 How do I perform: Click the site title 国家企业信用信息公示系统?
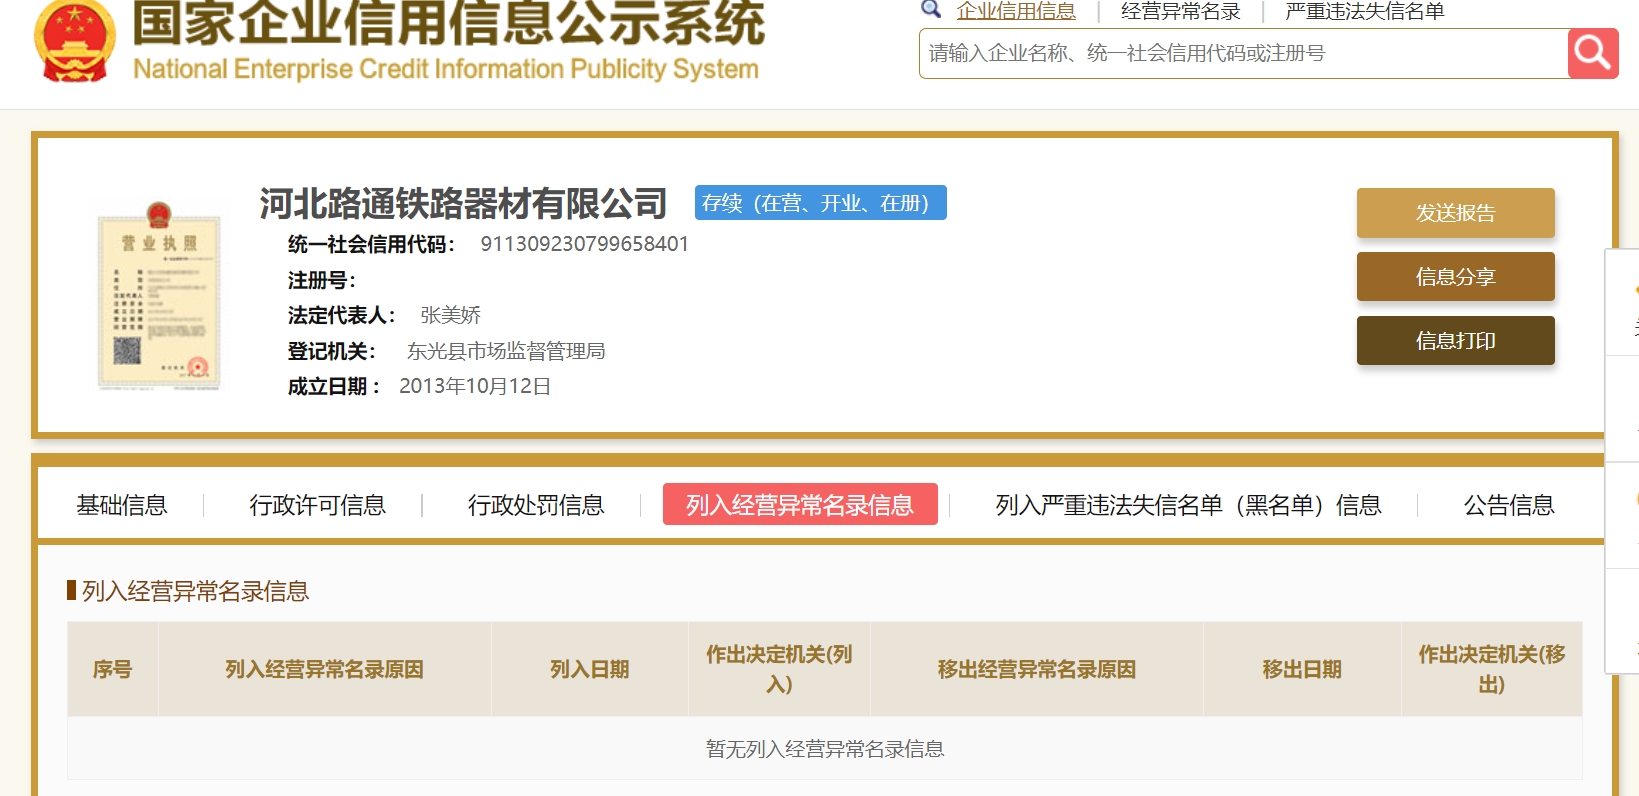(449, 23)
